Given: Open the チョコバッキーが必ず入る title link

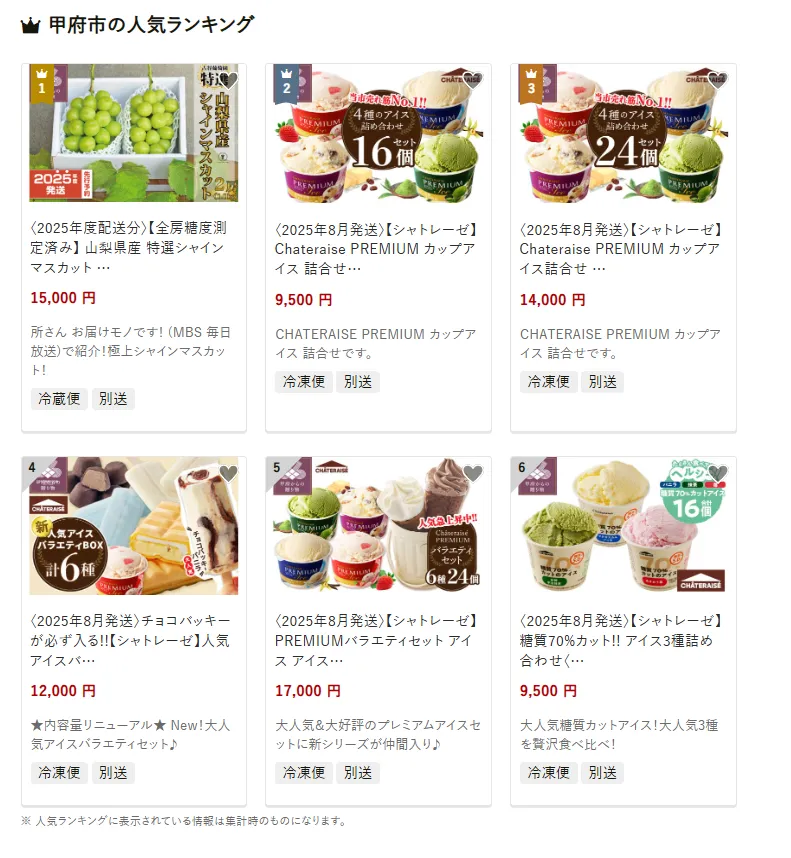Looking at the screenshot, I should (130, 641).
